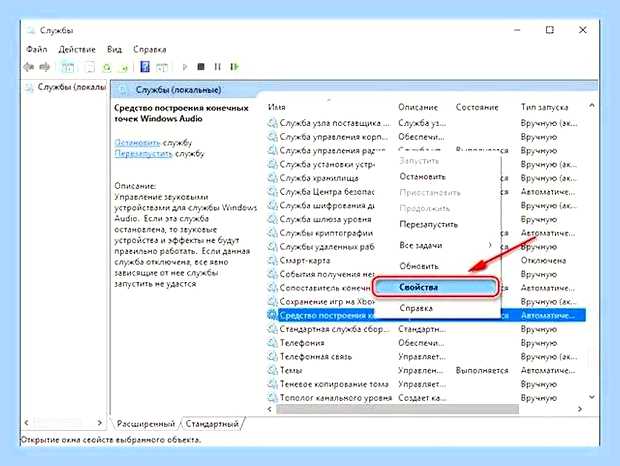
Task: Select the Телефонная связь service row
Action: tap(426, 357)
